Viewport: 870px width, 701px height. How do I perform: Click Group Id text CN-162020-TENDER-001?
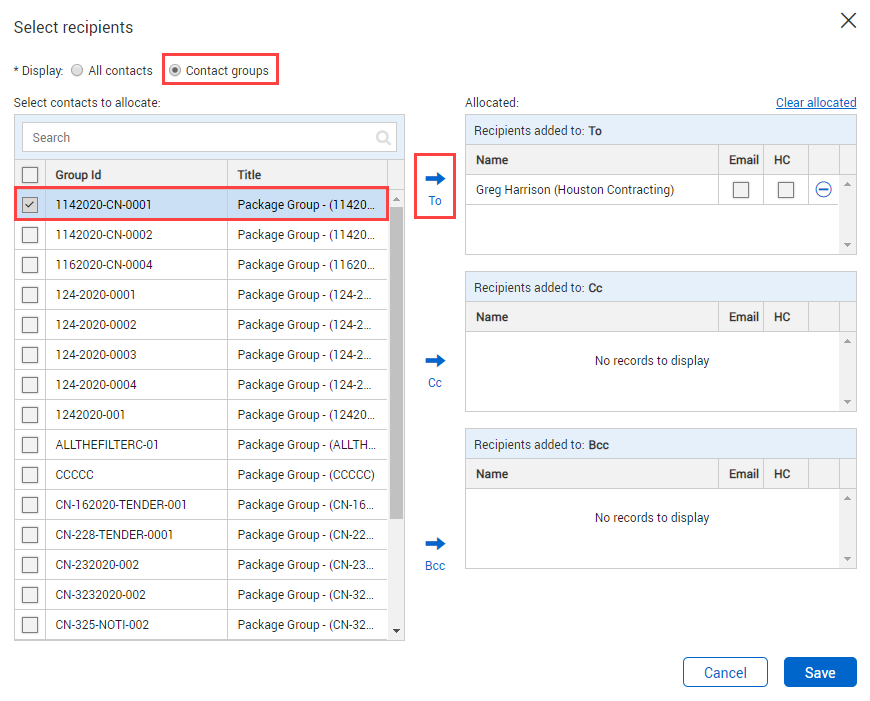121,505
